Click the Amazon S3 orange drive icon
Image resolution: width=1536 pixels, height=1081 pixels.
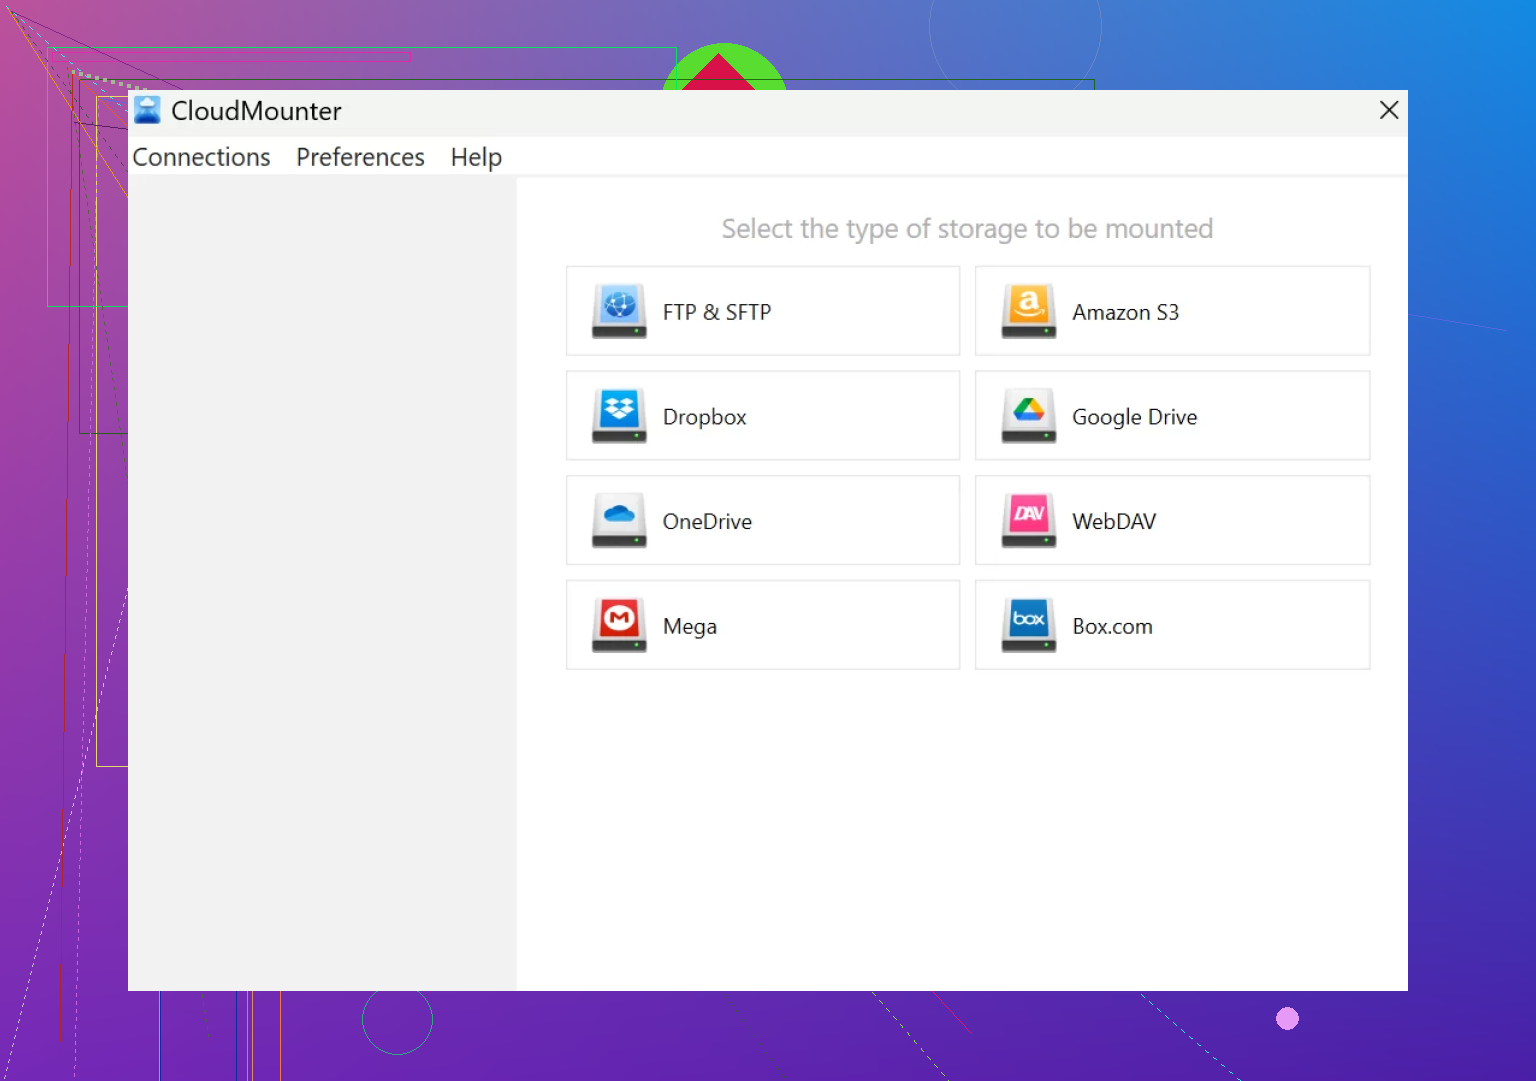(1028, 311)
